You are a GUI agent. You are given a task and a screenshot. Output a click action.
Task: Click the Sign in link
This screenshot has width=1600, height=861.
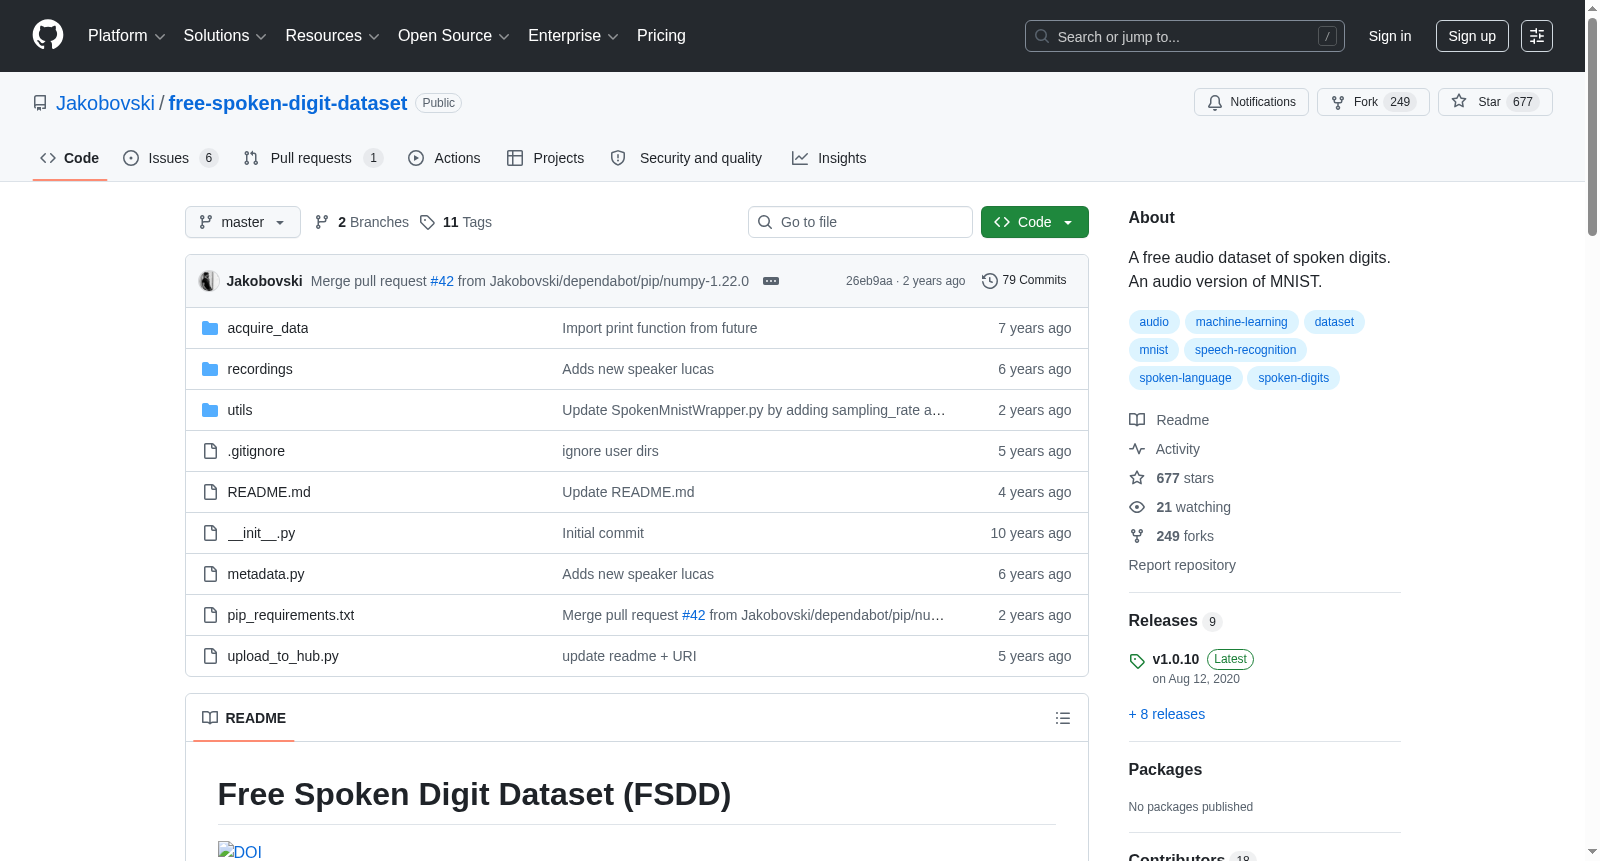[x=1390, y=36]
